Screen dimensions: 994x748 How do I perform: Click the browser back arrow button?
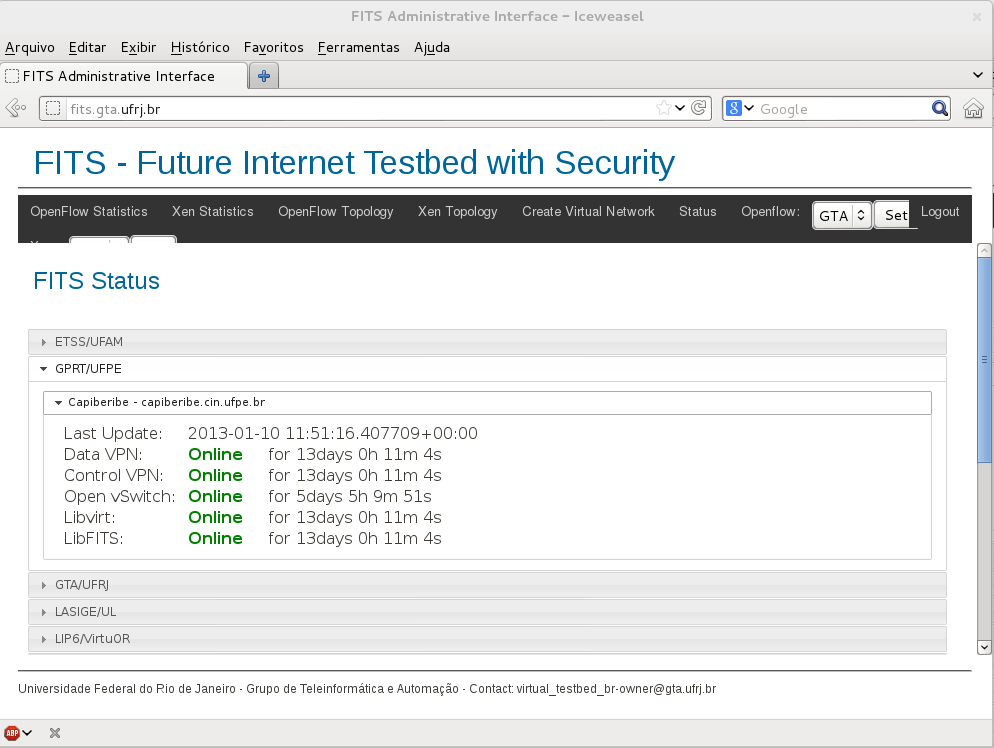tap(14, 109)
